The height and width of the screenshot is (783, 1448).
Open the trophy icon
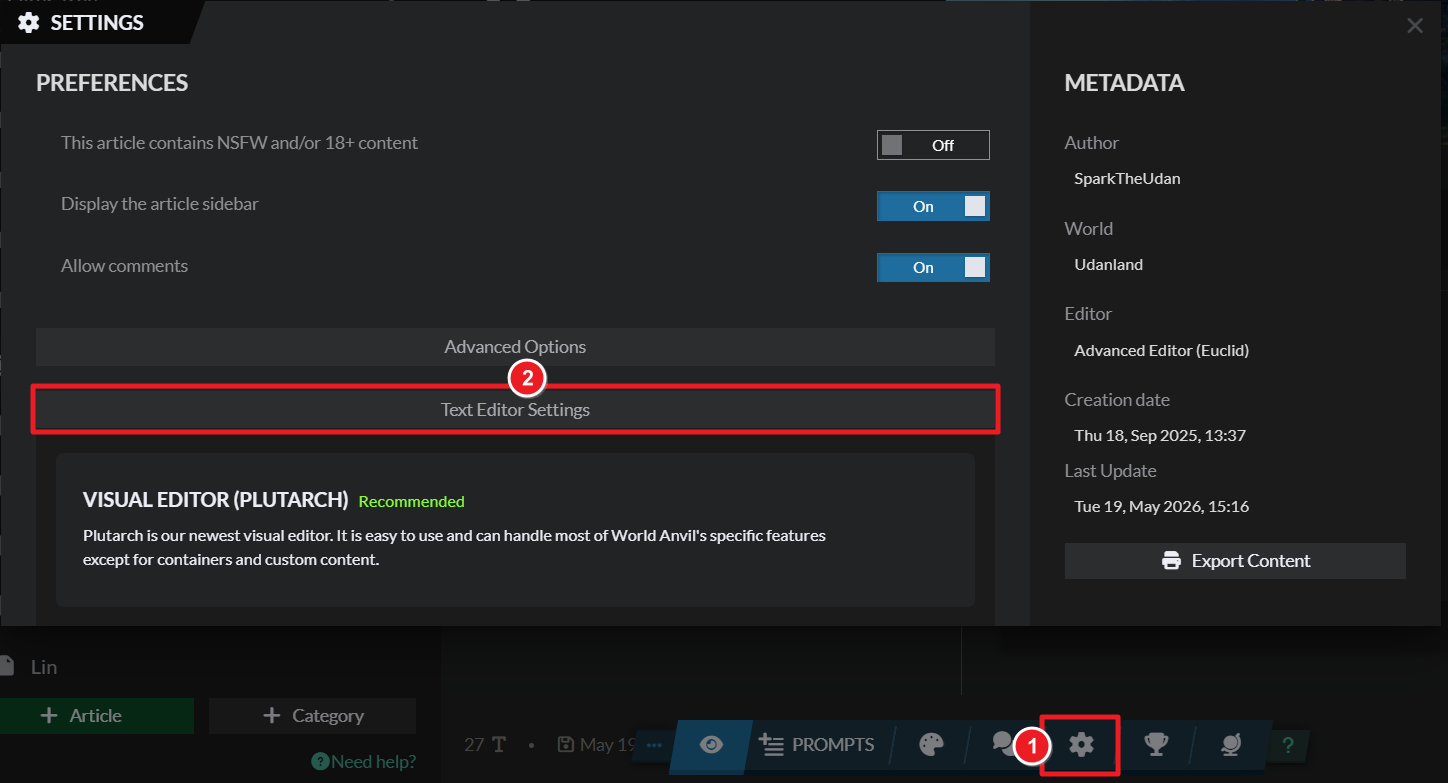1156,744
